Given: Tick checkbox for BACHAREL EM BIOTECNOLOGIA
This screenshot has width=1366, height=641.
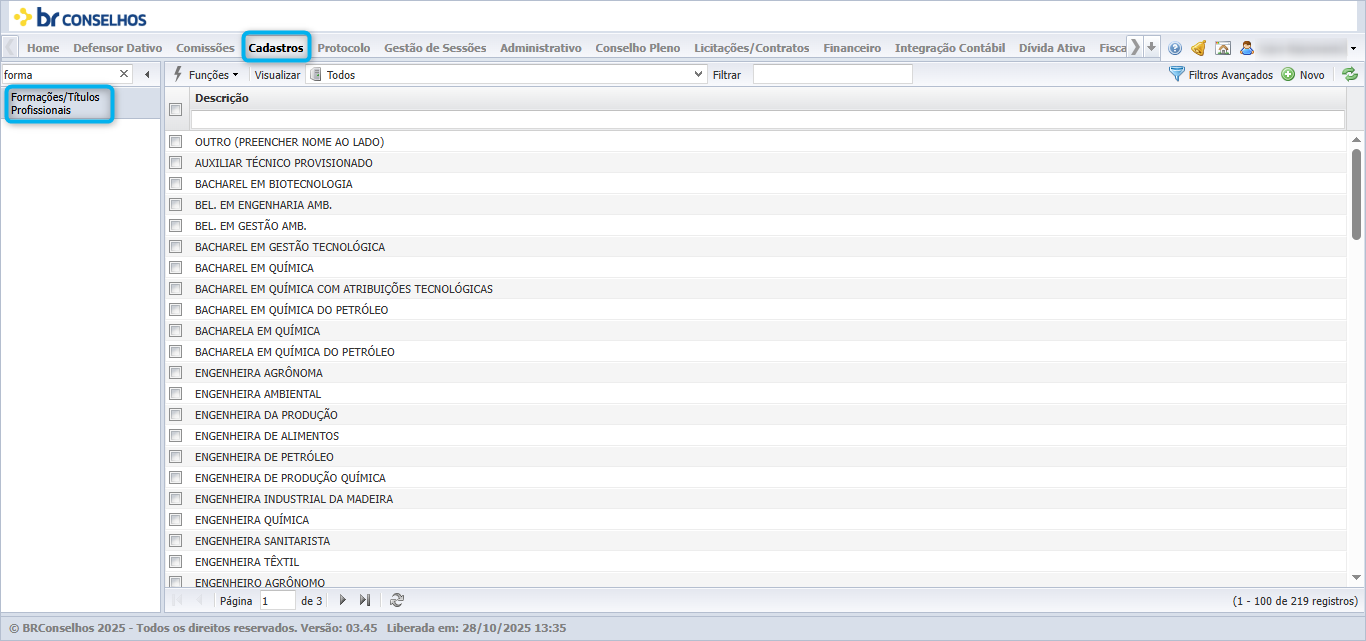Looking at the screenshot, I should coord(176,184).
